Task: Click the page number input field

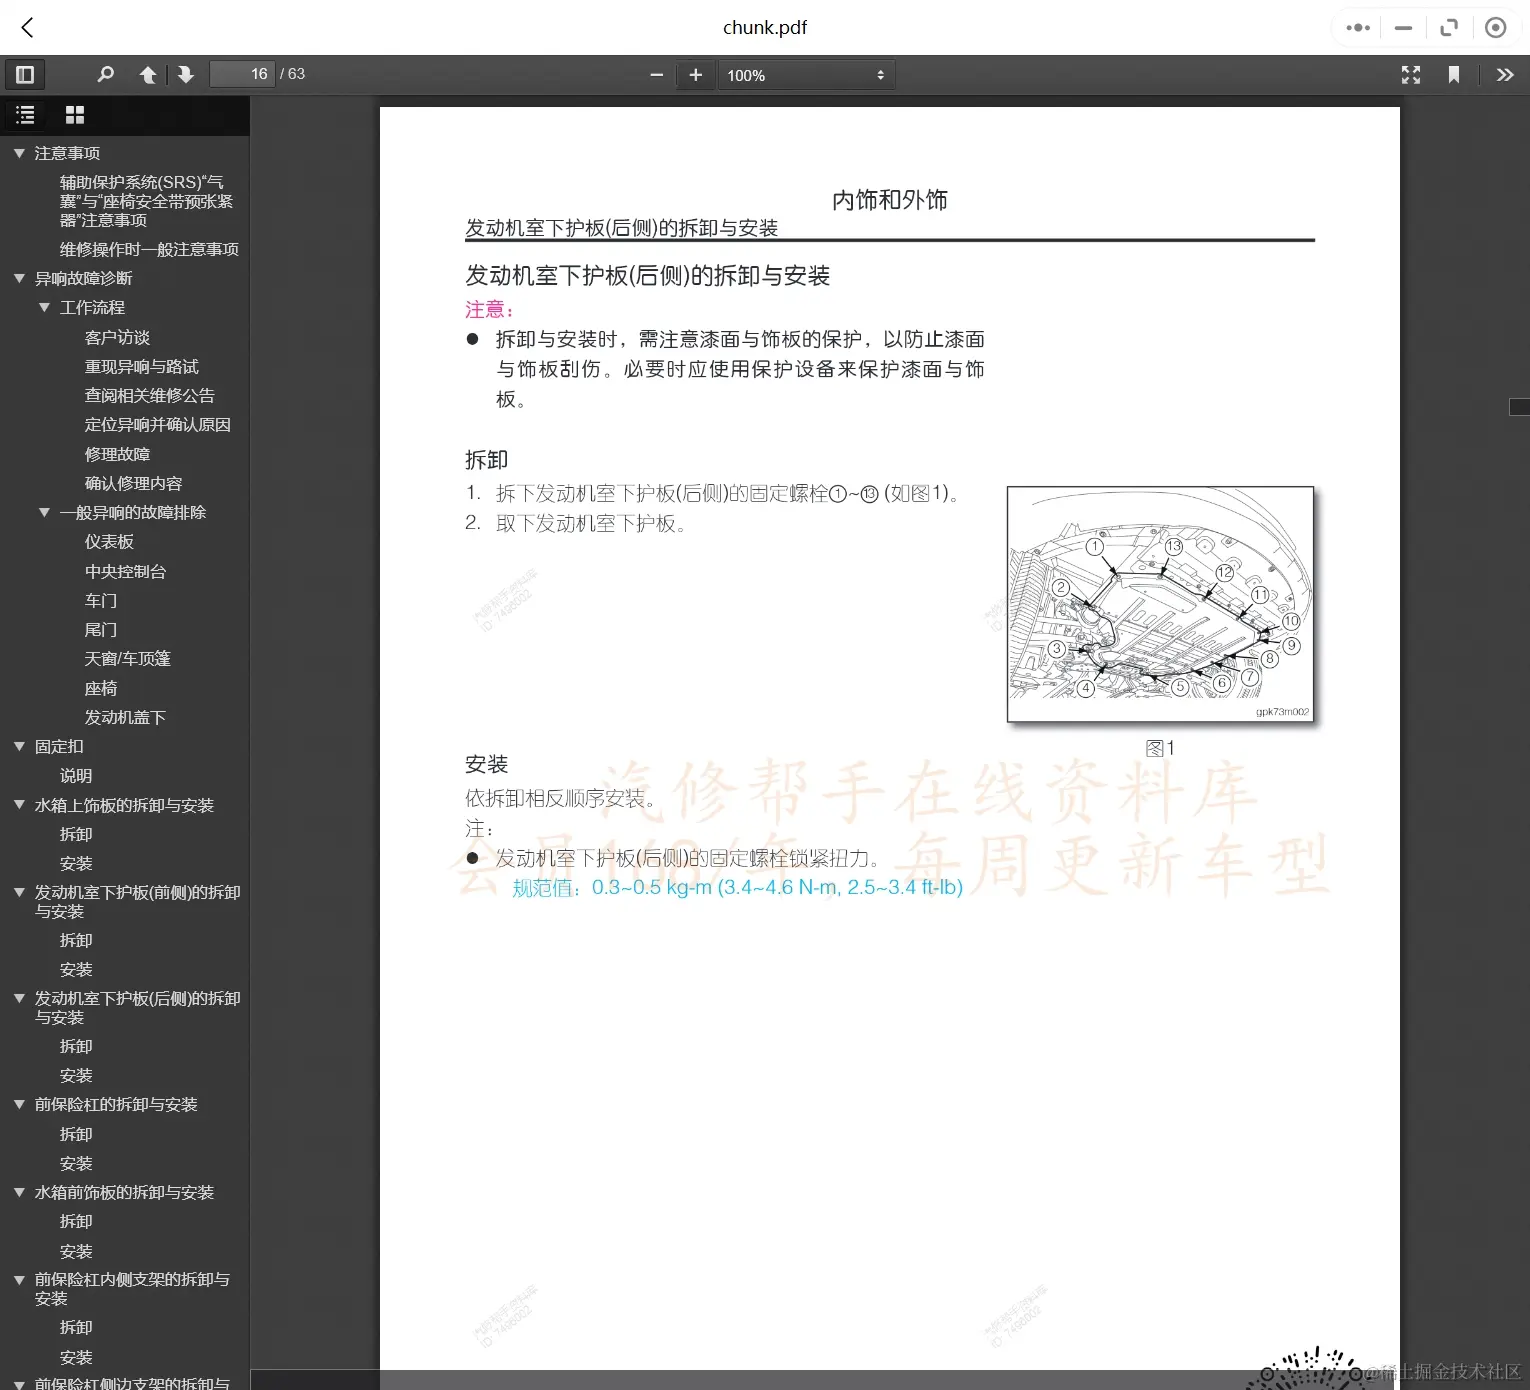Action: (x=242, y=74)
